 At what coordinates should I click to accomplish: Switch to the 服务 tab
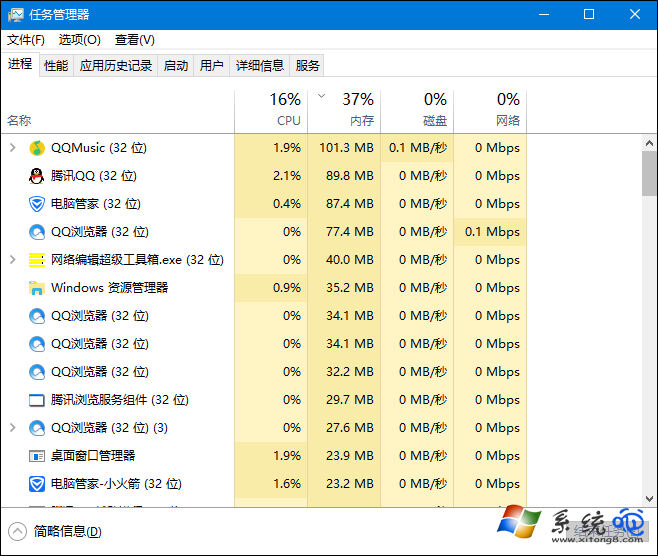tap(307, 66)
